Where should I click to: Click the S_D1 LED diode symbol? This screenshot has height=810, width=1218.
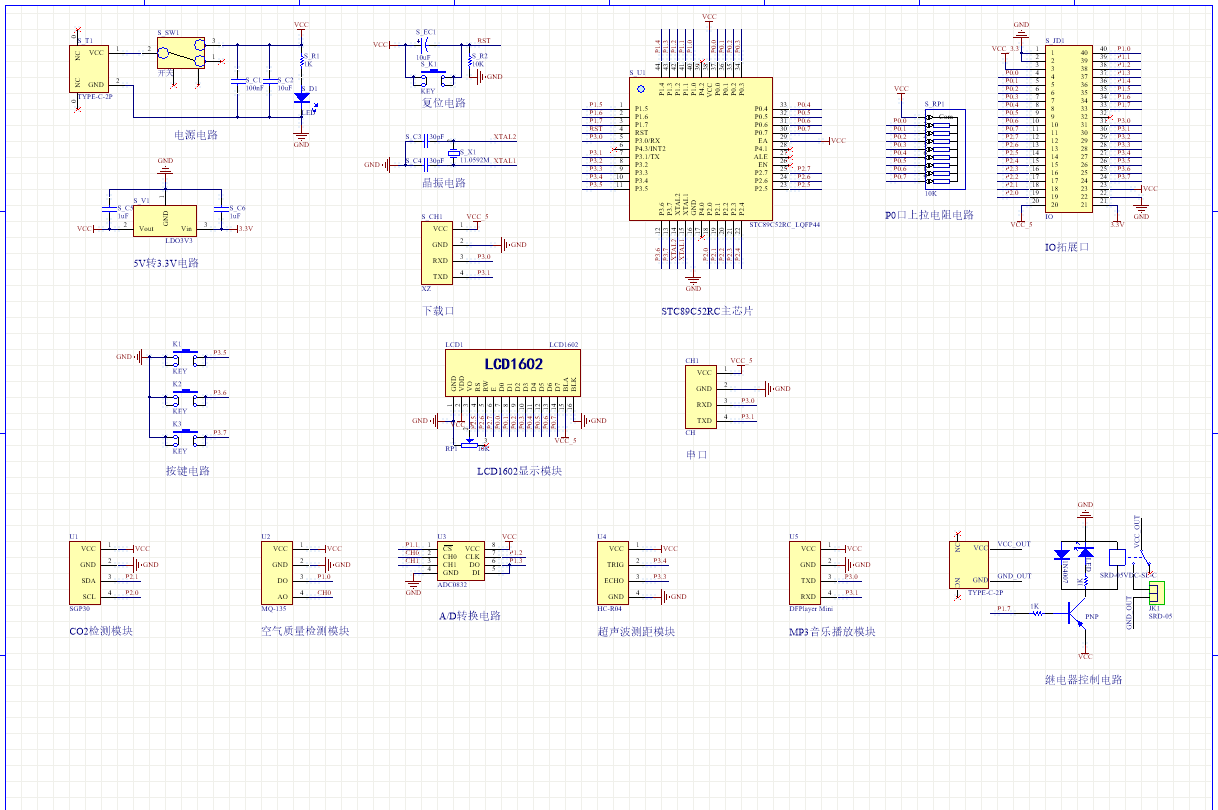[x=301, y=98]
